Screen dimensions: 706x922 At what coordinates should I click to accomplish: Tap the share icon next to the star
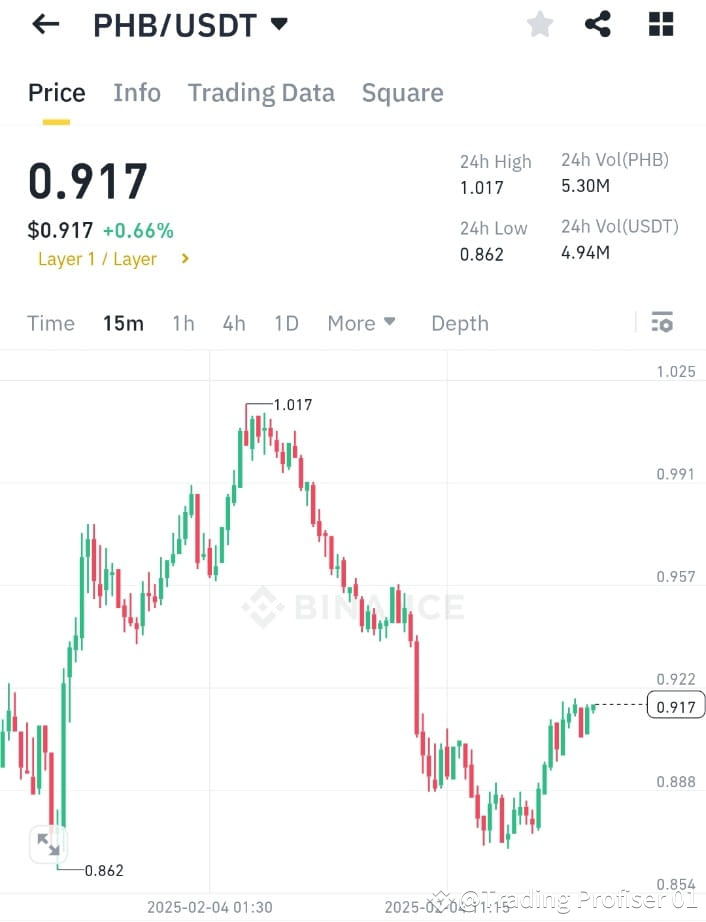[598, 24]
